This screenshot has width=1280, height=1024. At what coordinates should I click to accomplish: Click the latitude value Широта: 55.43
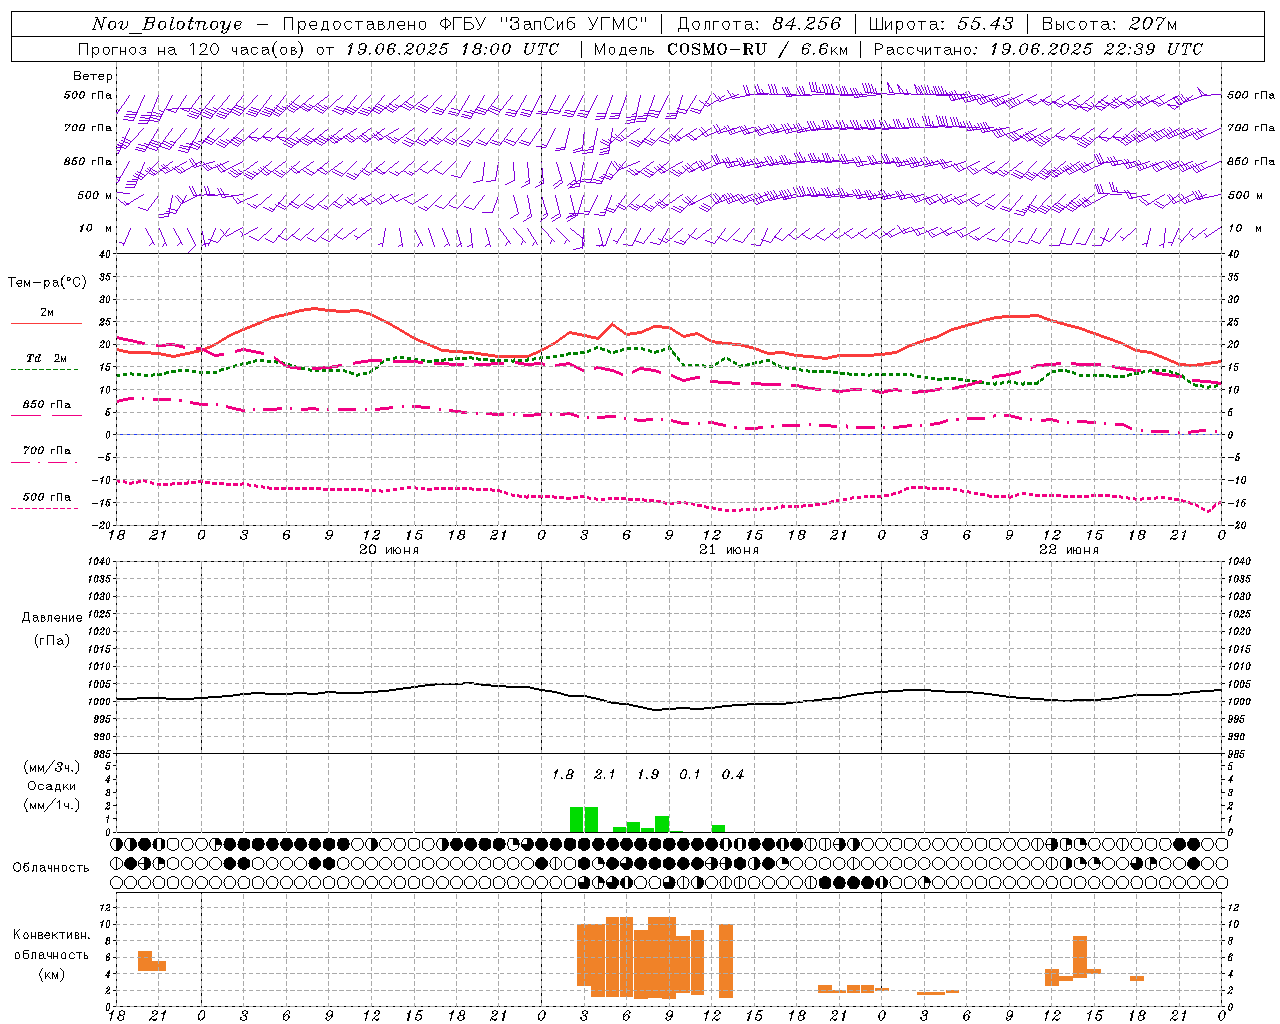point(941,24)
